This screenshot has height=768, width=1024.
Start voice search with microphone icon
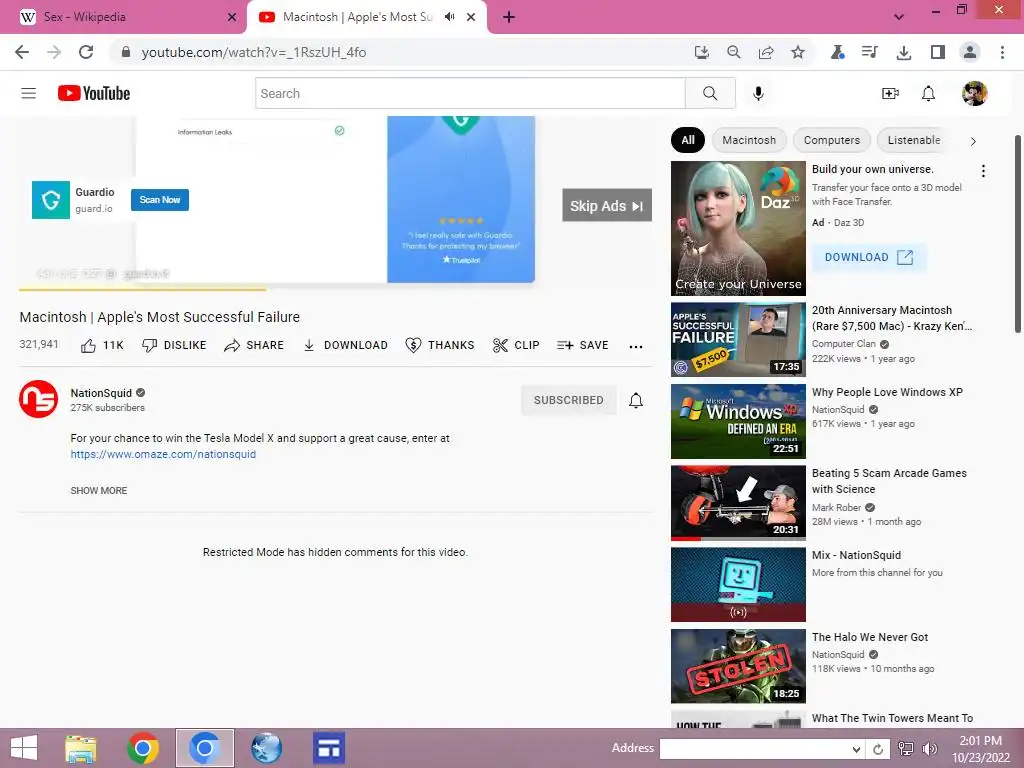click(758, 93)
